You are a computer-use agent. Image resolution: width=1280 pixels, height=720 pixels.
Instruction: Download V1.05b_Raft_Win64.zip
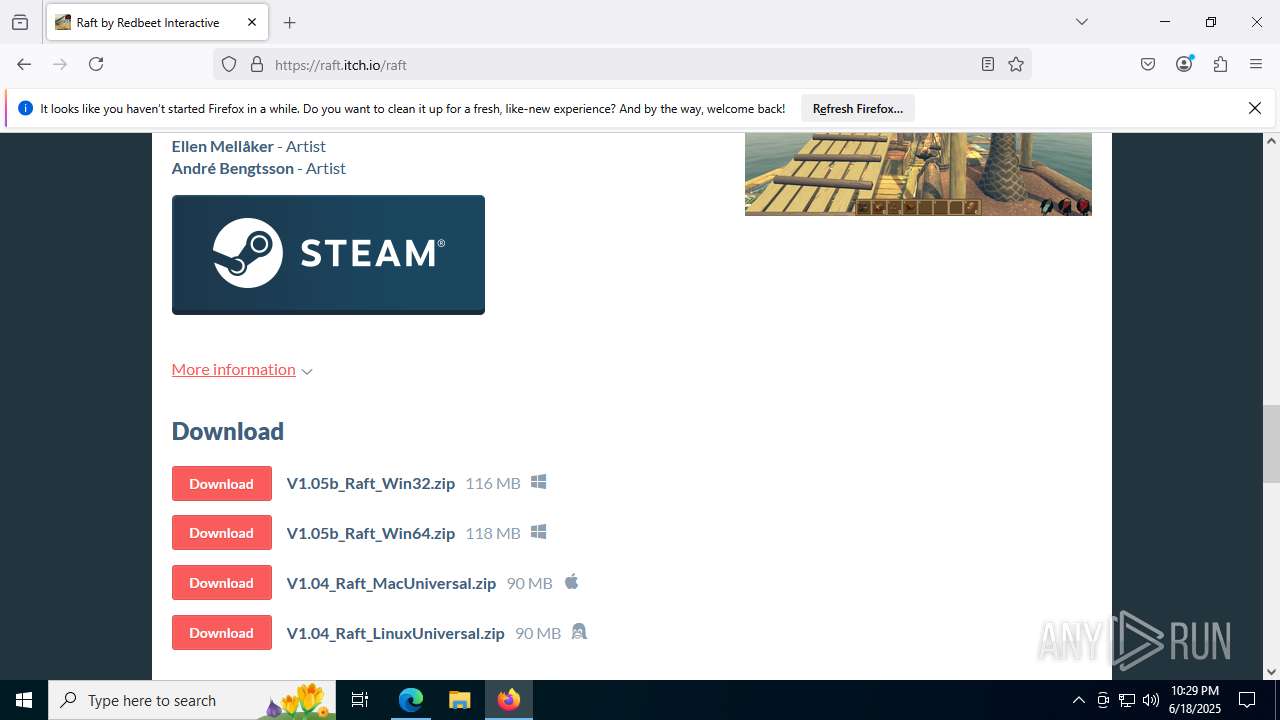[x=222, y=533]
